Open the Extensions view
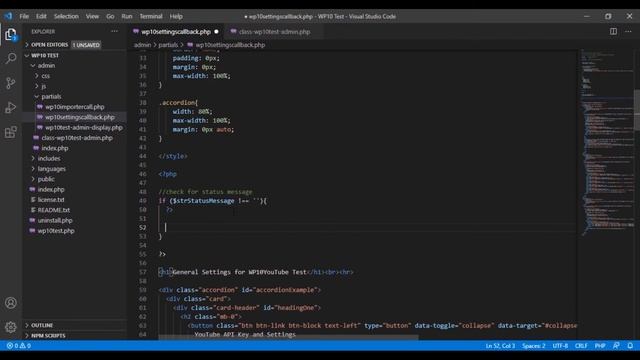The height and width of the screenshot is (360, 640). (x=11, y=132)
